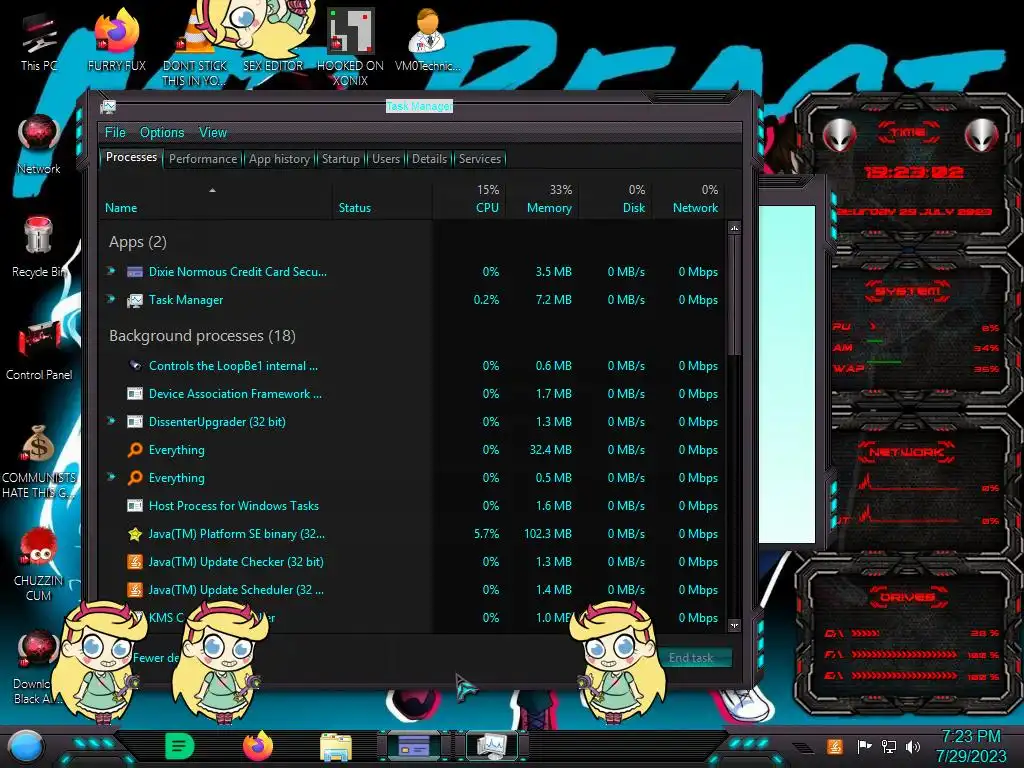Switch to the Startup tab
1024x768 pixels.
click(x=340, y=159)
